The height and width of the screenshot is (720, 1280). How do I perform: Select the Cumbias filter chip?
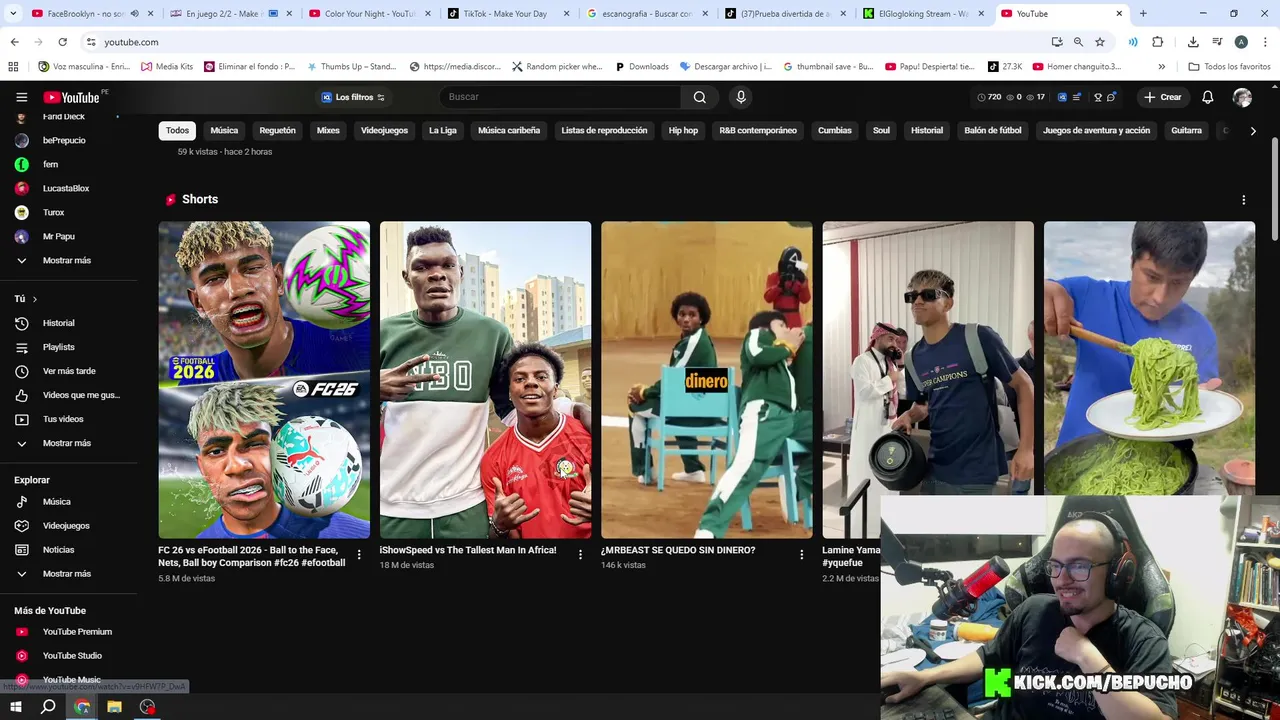pyautogui.click(x=834, y=131)
